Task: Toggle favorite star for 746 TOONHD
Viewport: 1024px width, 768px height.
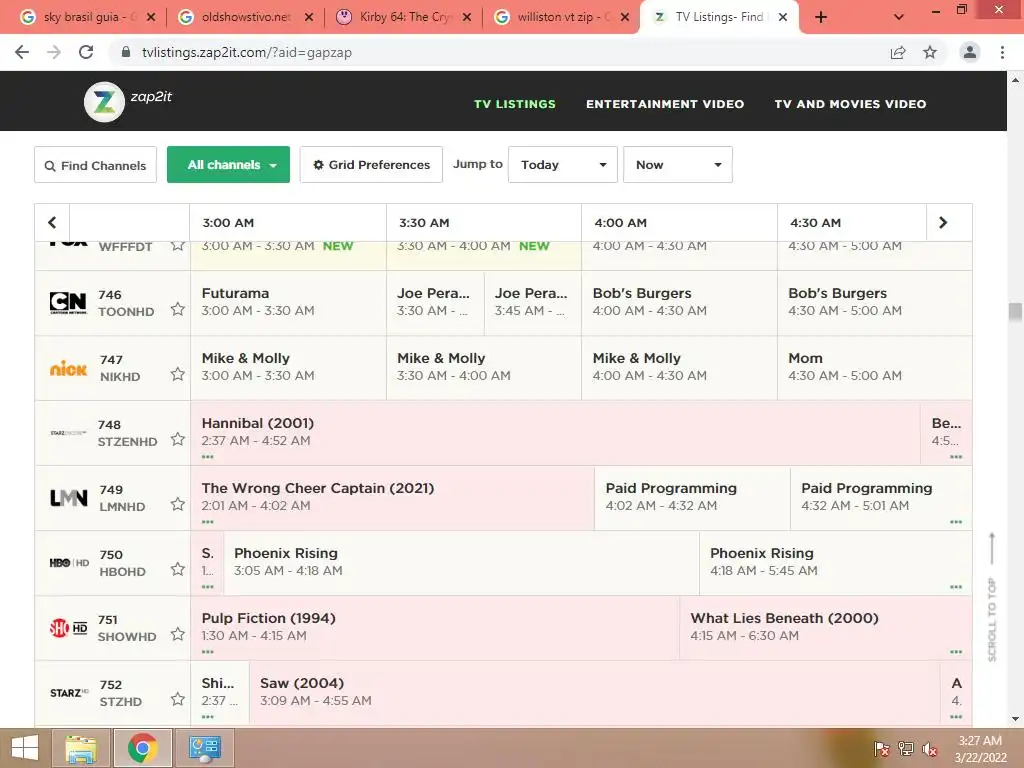Action: tap(178, 309)
